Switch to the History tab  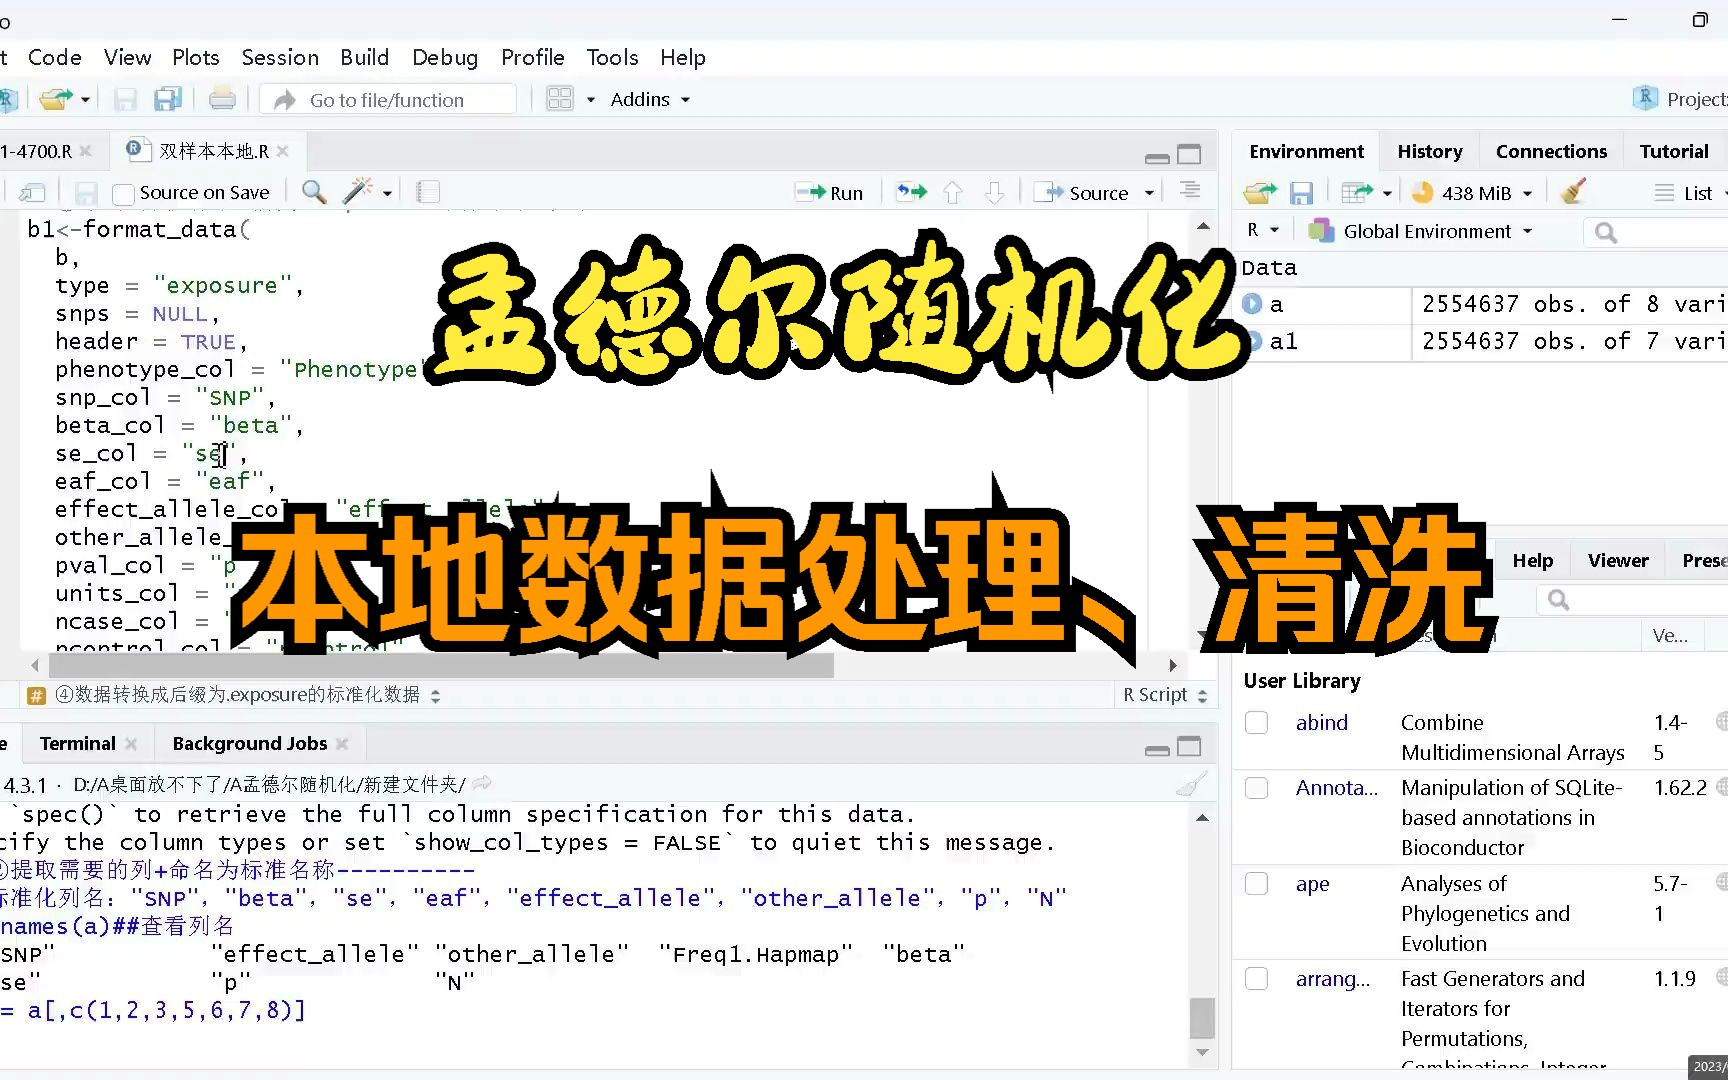pos(1429,150)
